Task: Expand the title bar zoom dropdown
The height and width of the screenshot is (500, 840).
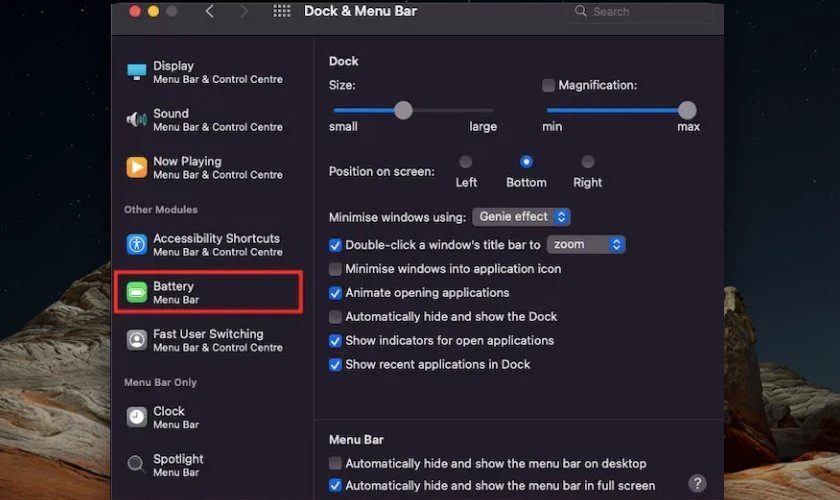Action: [586, 245]
